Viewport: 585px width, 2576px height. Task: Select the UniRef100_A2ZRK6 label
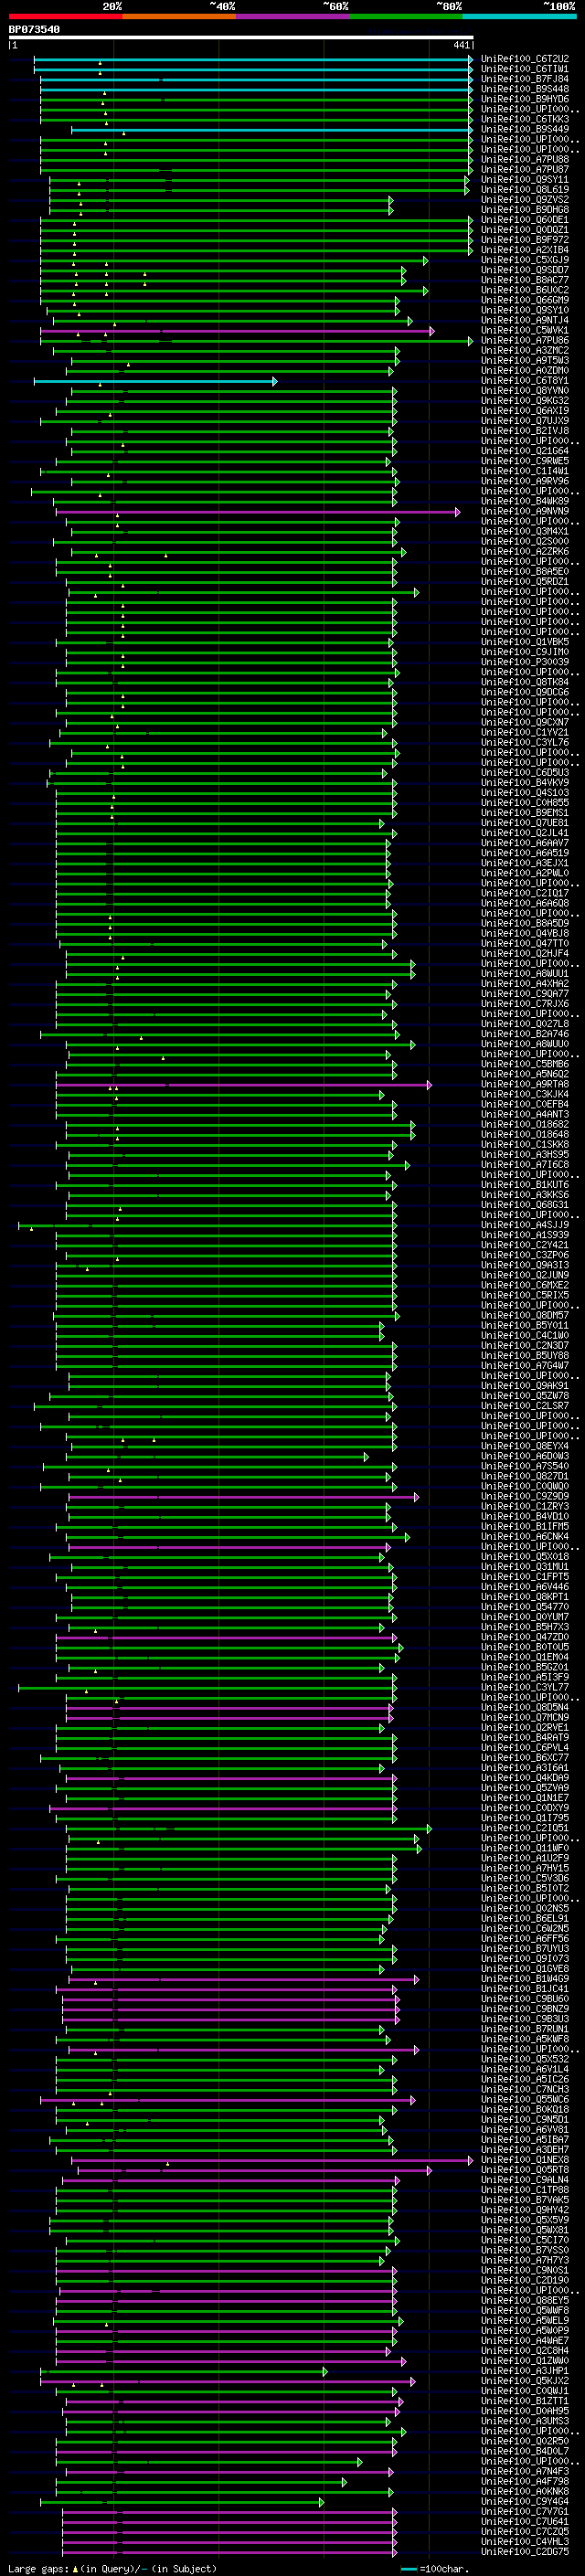tap(525, 552)
